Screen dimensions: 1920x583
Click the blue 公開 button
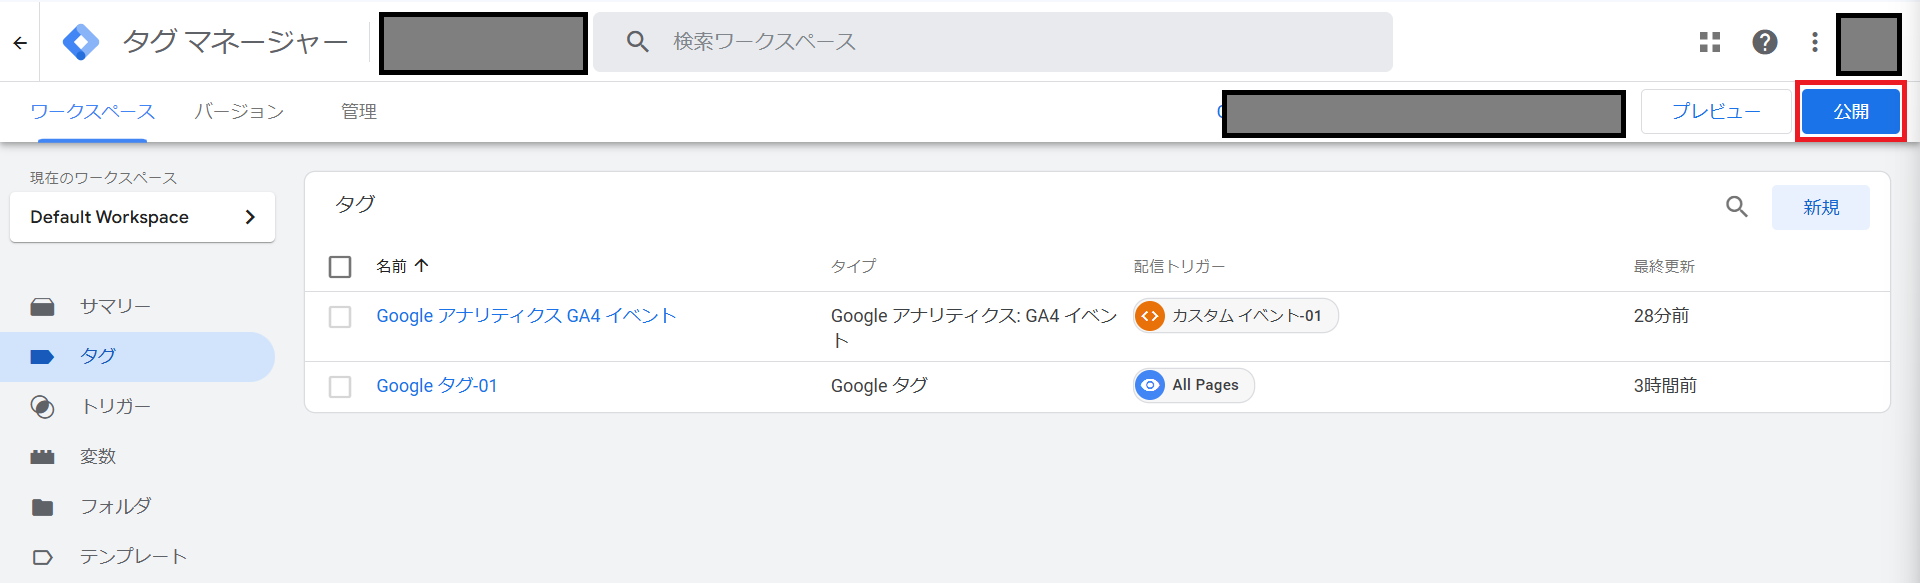[x=1851, y=112]
